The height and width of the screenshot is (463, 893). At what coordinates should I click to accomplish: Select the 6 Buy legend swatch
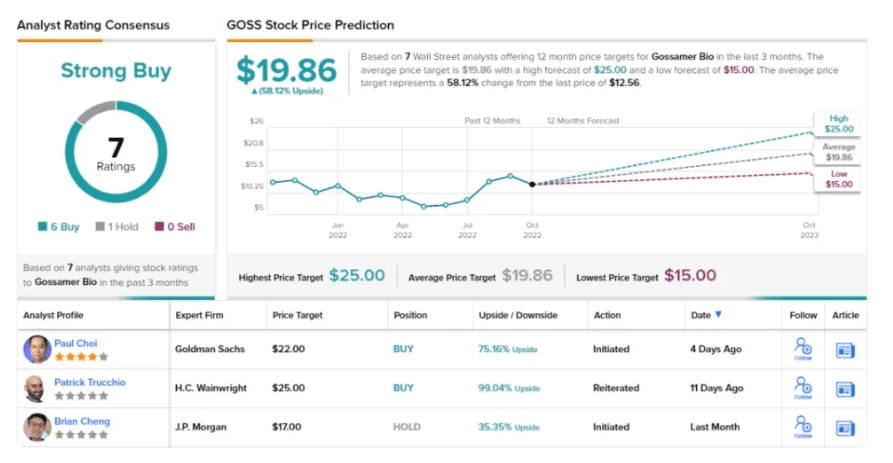point(42,227)
